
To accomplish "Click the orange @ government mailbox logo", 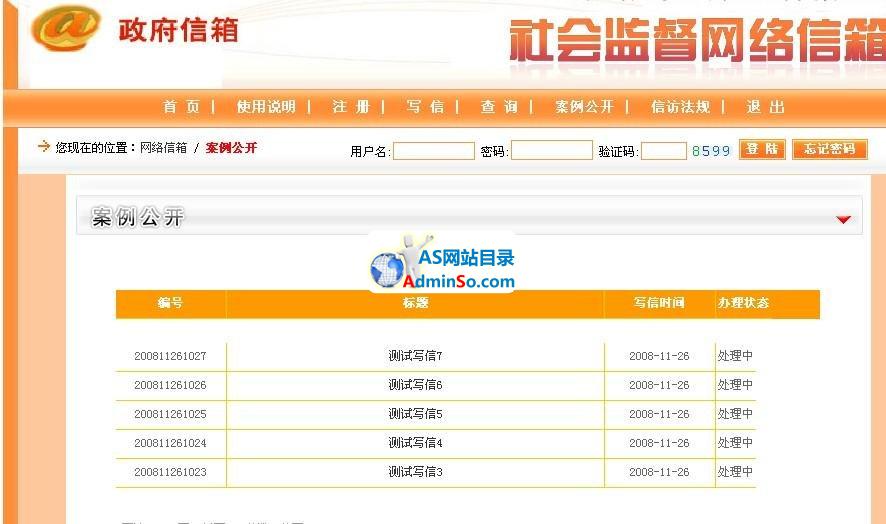I will [x=66, y=28].
